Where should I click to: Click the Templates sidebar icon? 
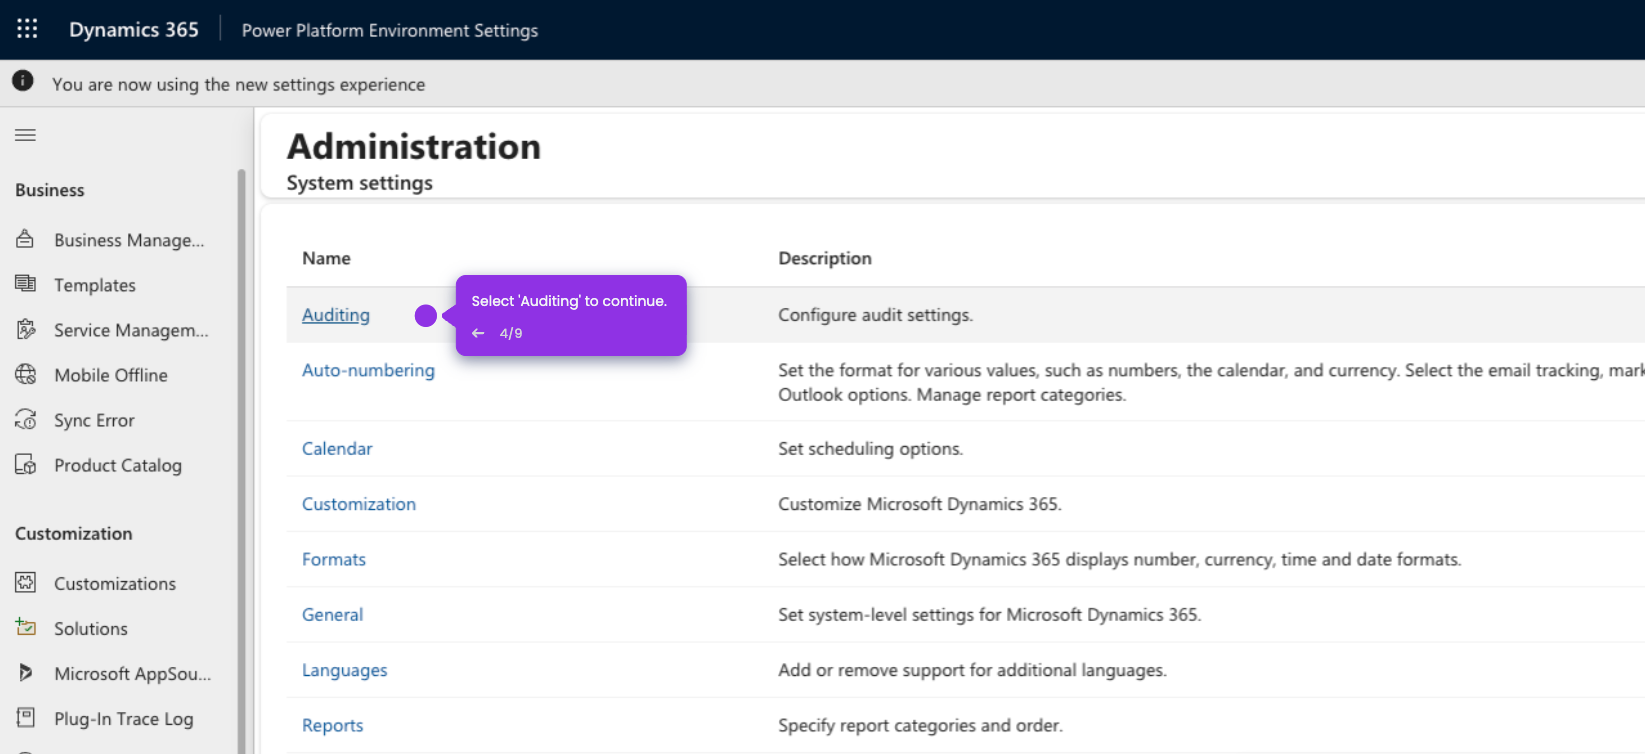pos(25,284)
